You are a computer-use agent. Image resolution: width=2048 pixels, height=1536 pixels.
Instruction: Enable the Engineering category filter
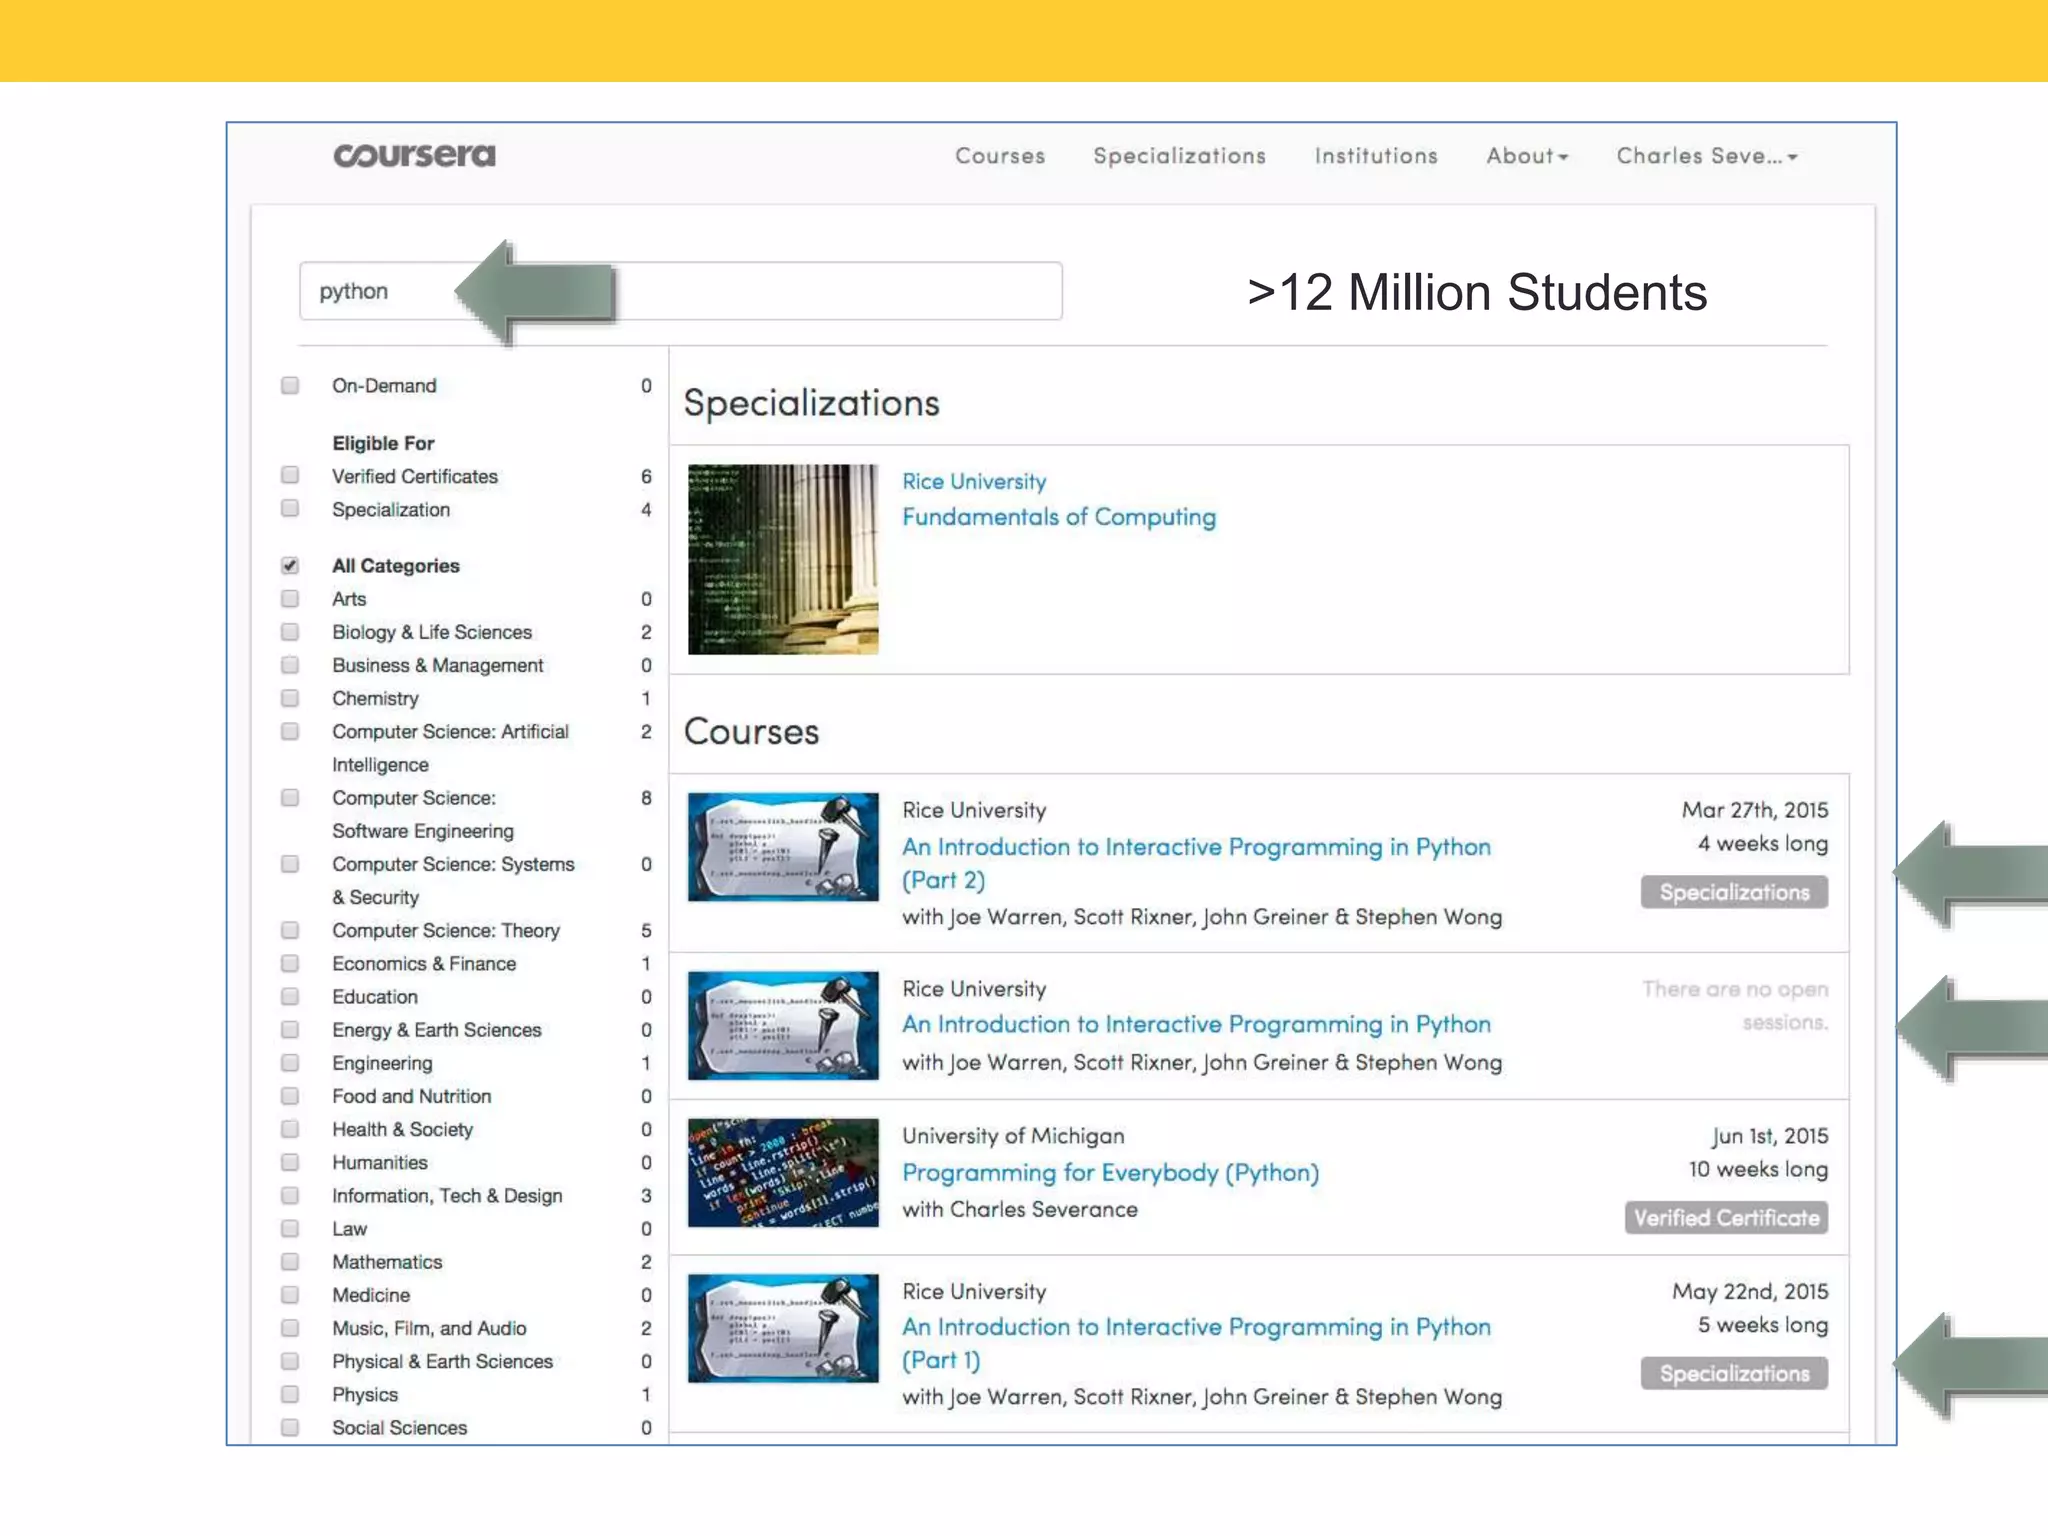(290, 1062)
